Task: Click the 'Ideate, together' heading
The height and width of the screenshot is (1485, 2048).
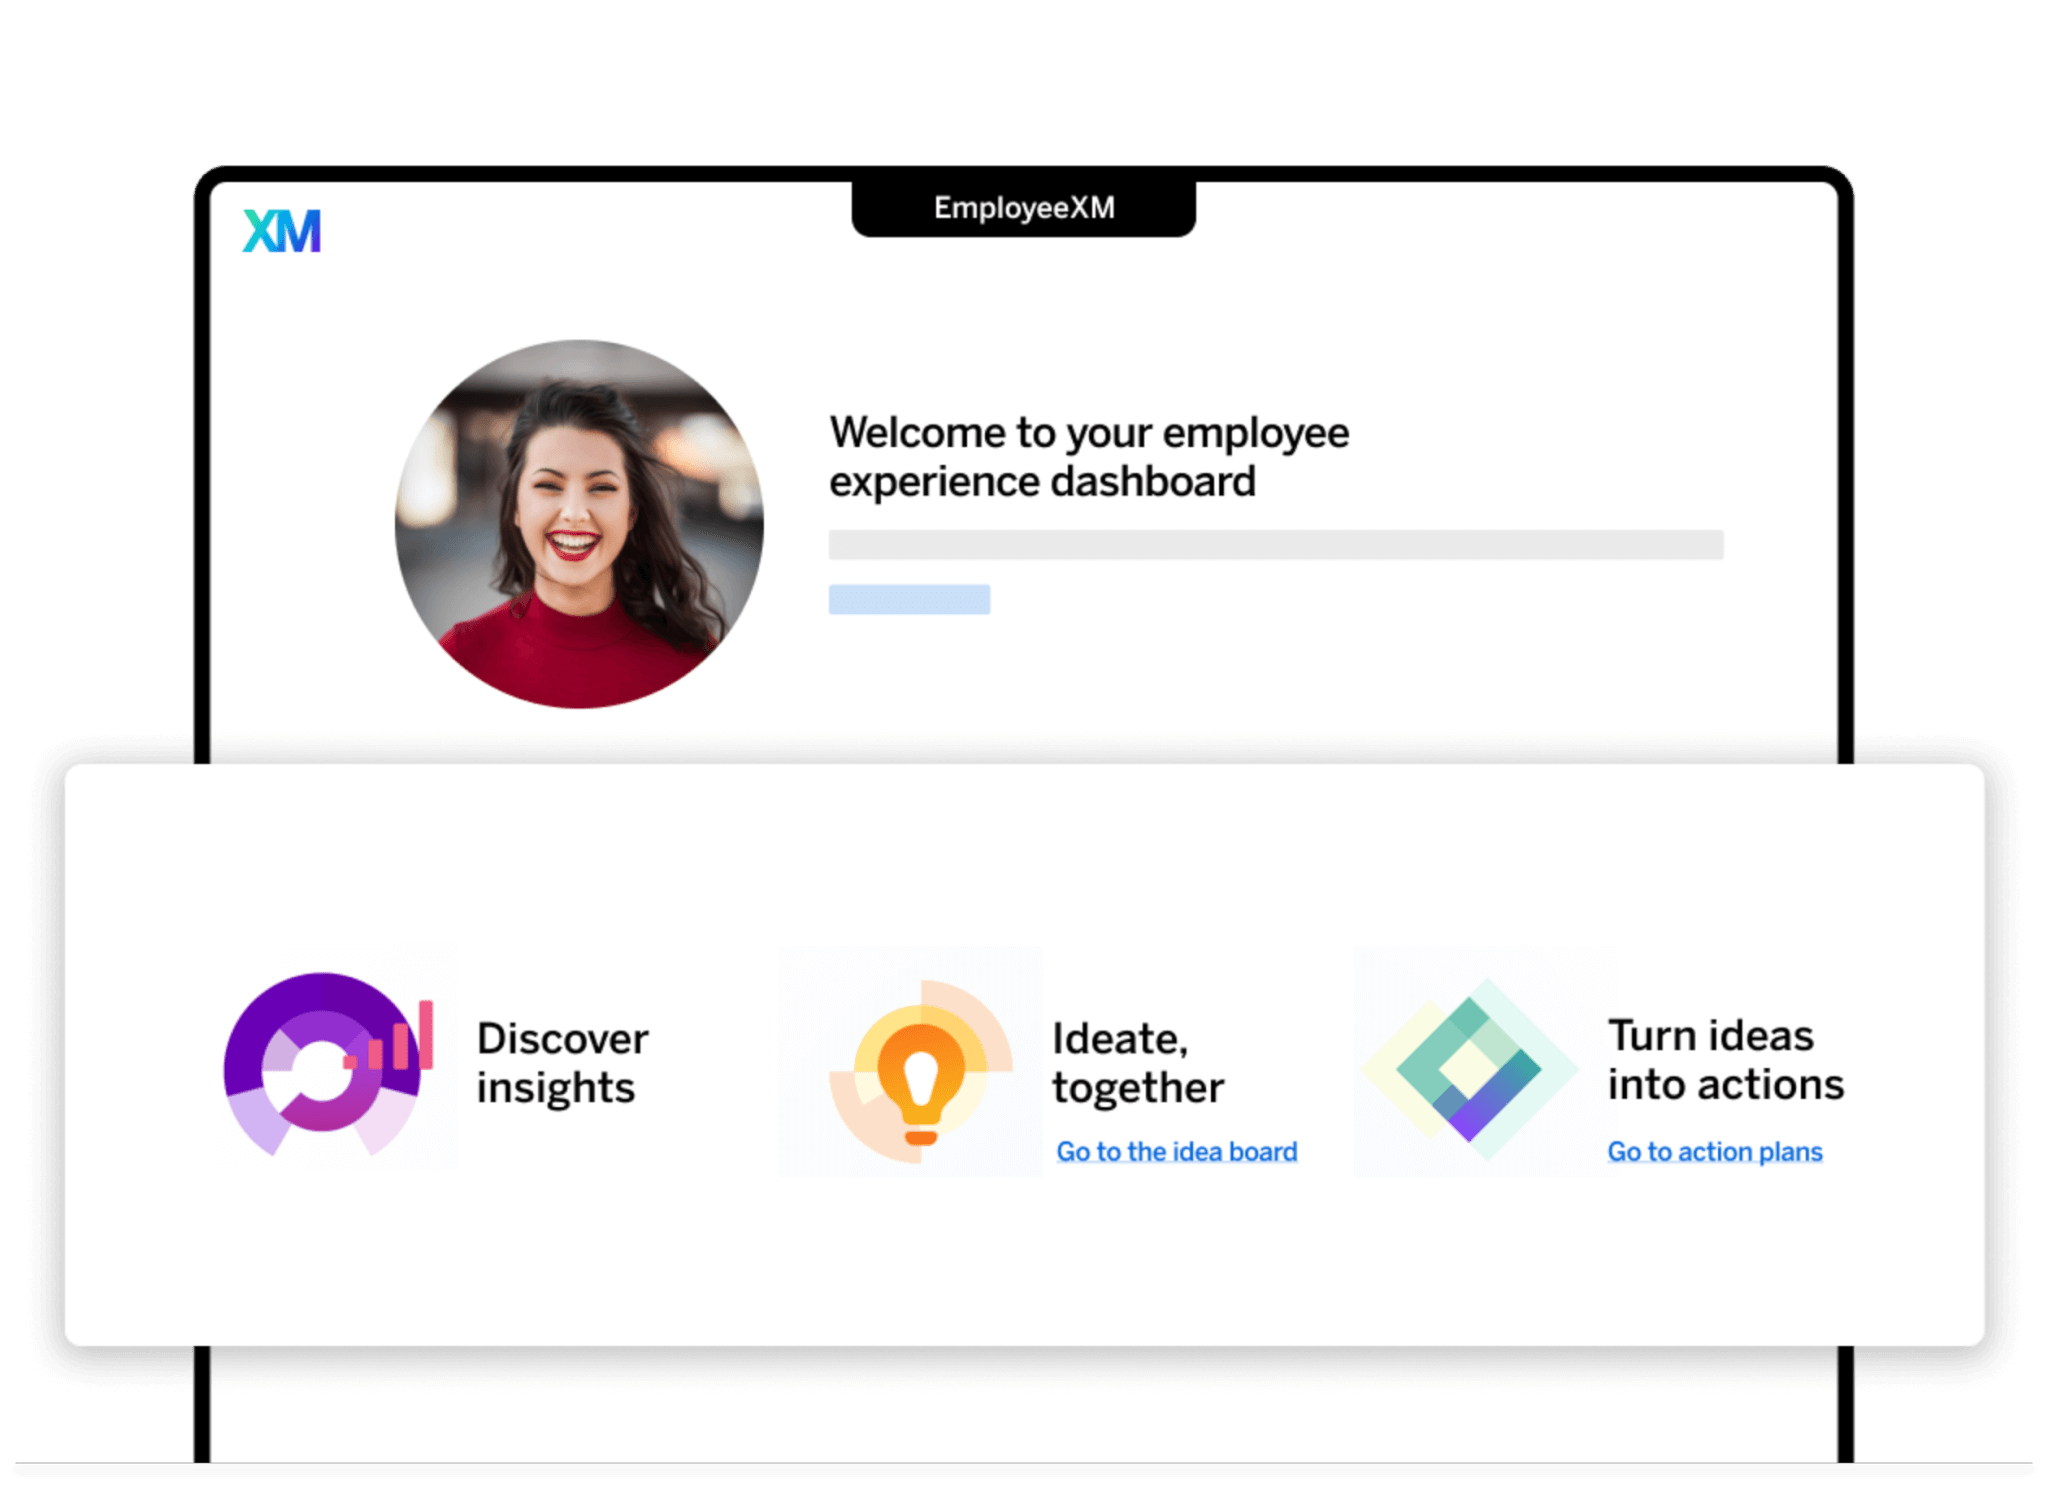Action: pos(1138,1063)
